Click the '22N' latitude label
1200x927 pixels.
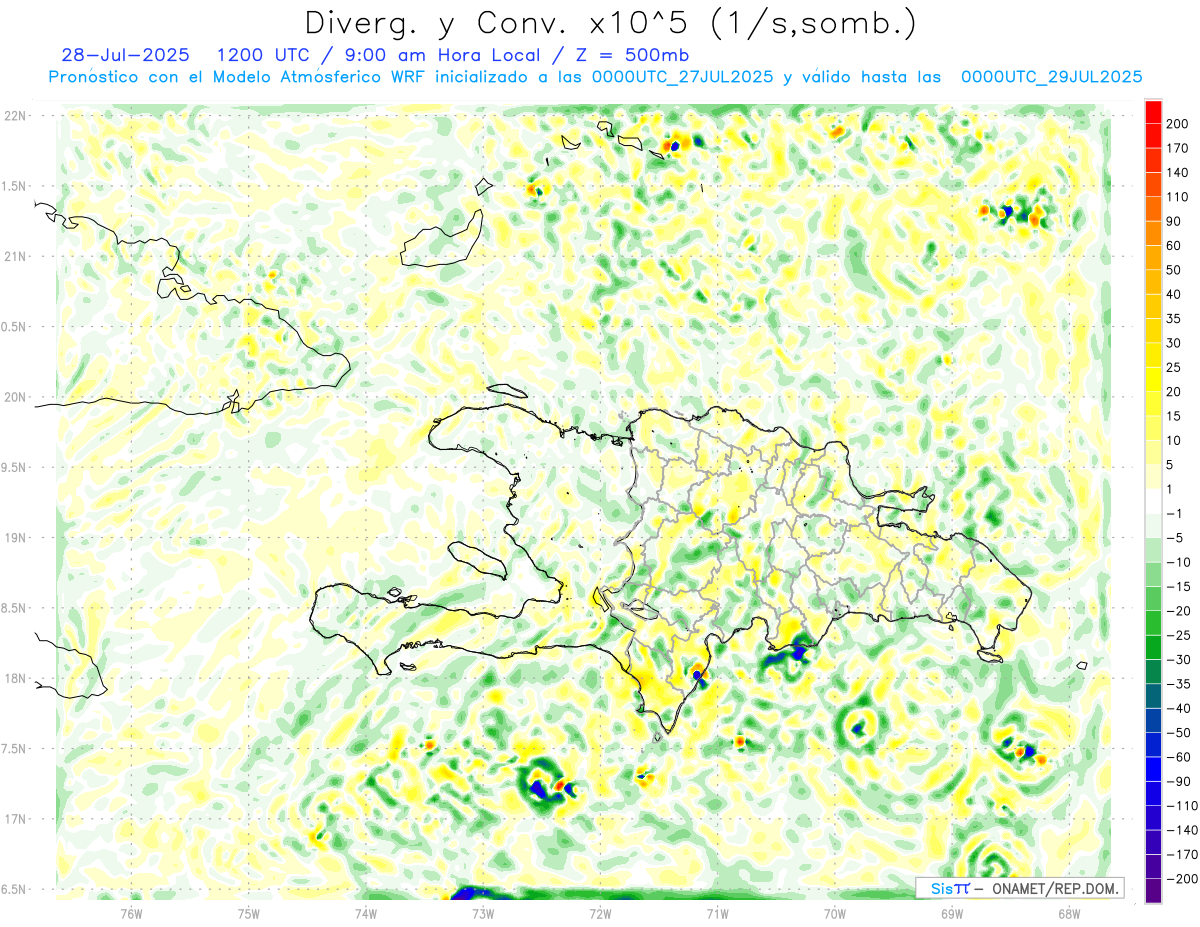coord(16,116)
